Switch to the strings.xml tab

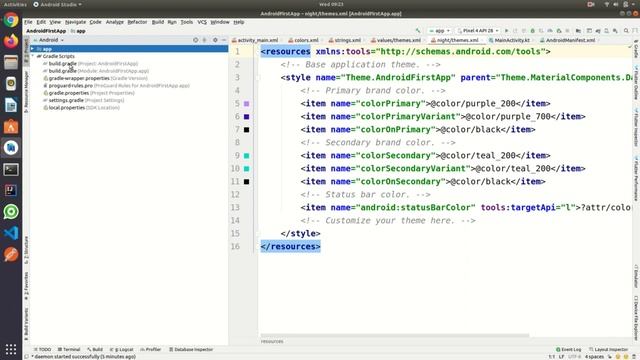[345, 40]
